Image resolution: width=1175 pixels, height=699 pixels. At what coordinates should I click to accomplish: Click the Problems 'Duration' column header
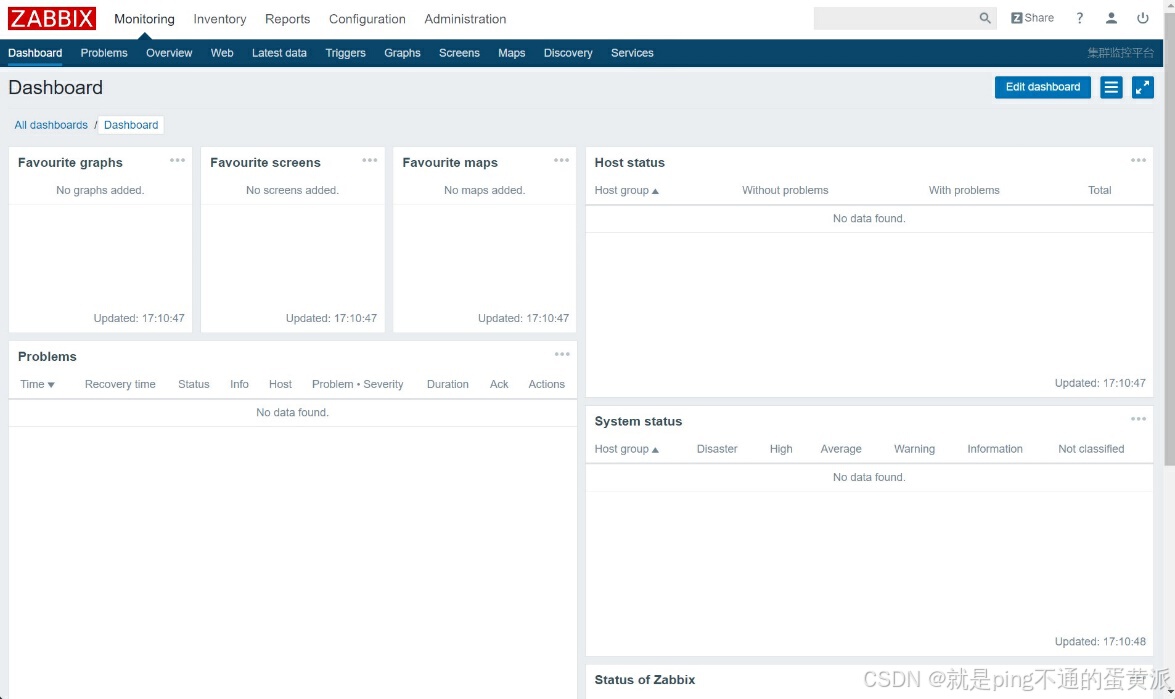(x=448, y=384)
